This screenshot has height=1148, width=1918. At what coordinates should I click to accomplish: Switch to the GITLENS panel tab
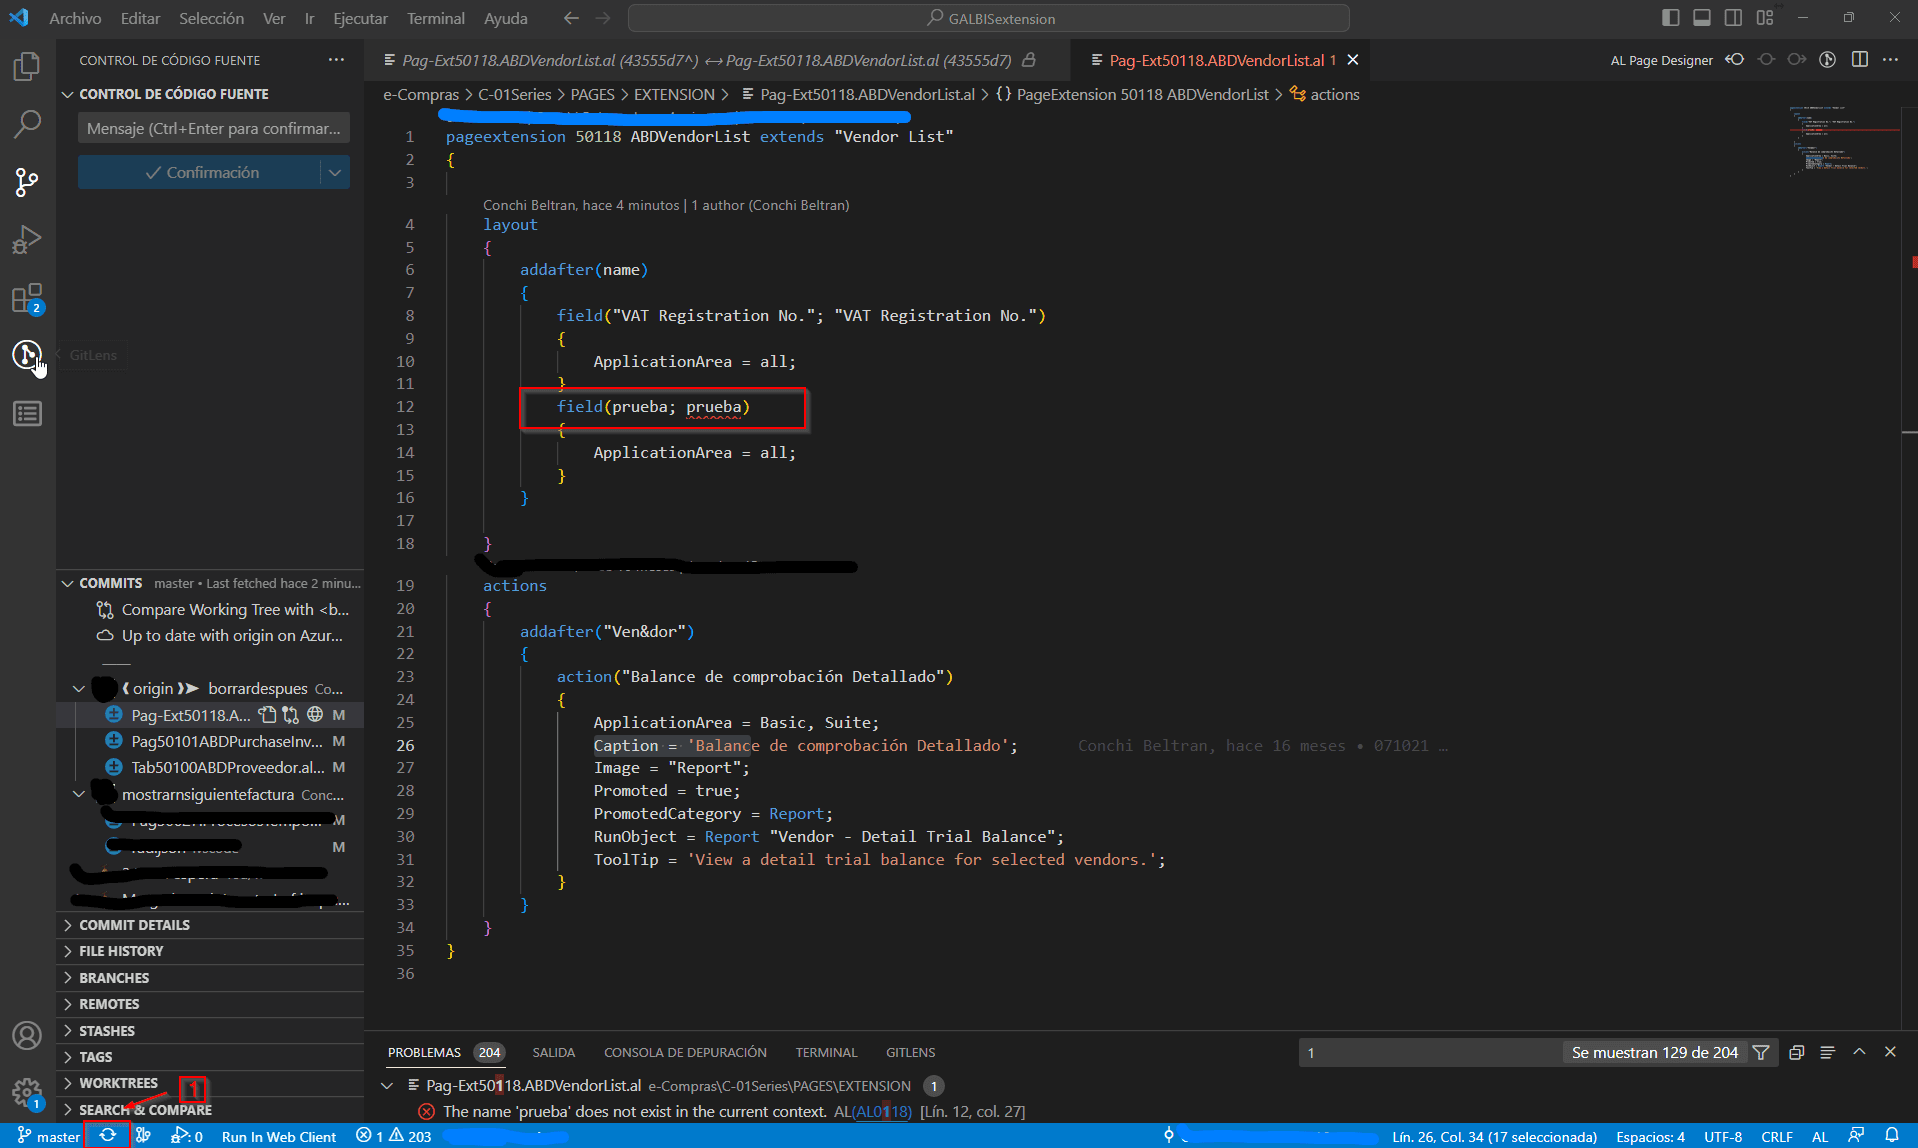910,1052
